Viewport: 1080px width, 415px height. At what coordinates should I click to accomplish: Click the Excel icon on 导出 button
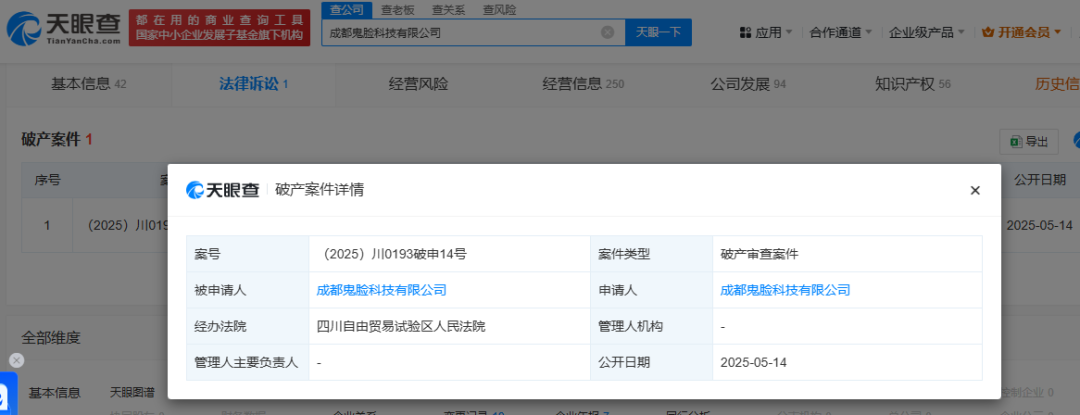click(x=1014, y=141)
